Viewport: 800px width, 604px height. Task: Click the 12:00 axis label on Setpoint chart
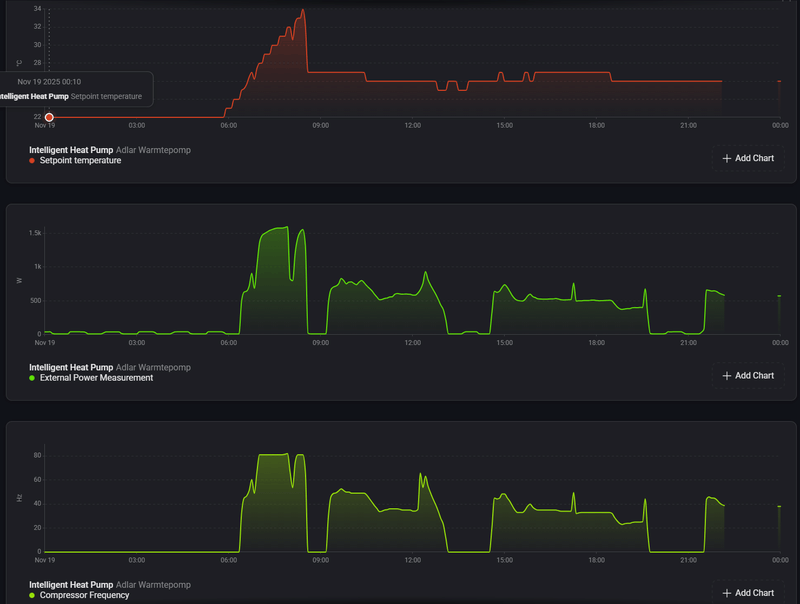pyautogui.click(x=413, y=125)
